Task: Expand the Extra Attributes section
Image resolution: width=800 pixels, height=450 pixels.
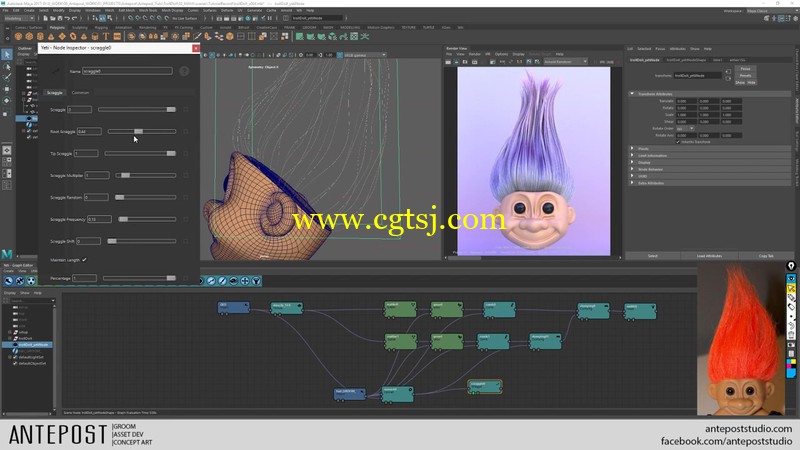Action: coord(632,183)
